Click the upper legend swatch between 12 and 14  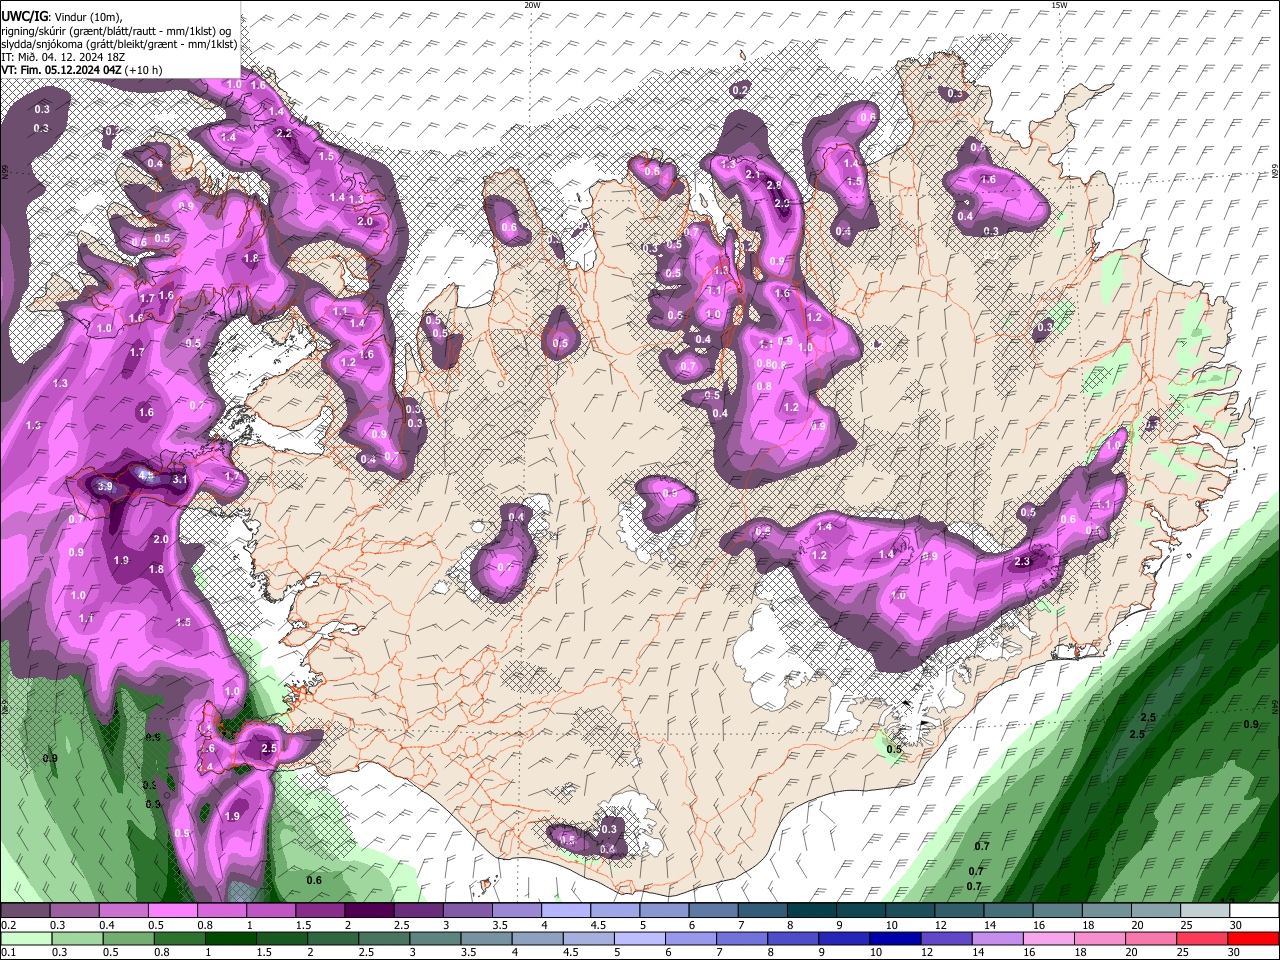959,911
